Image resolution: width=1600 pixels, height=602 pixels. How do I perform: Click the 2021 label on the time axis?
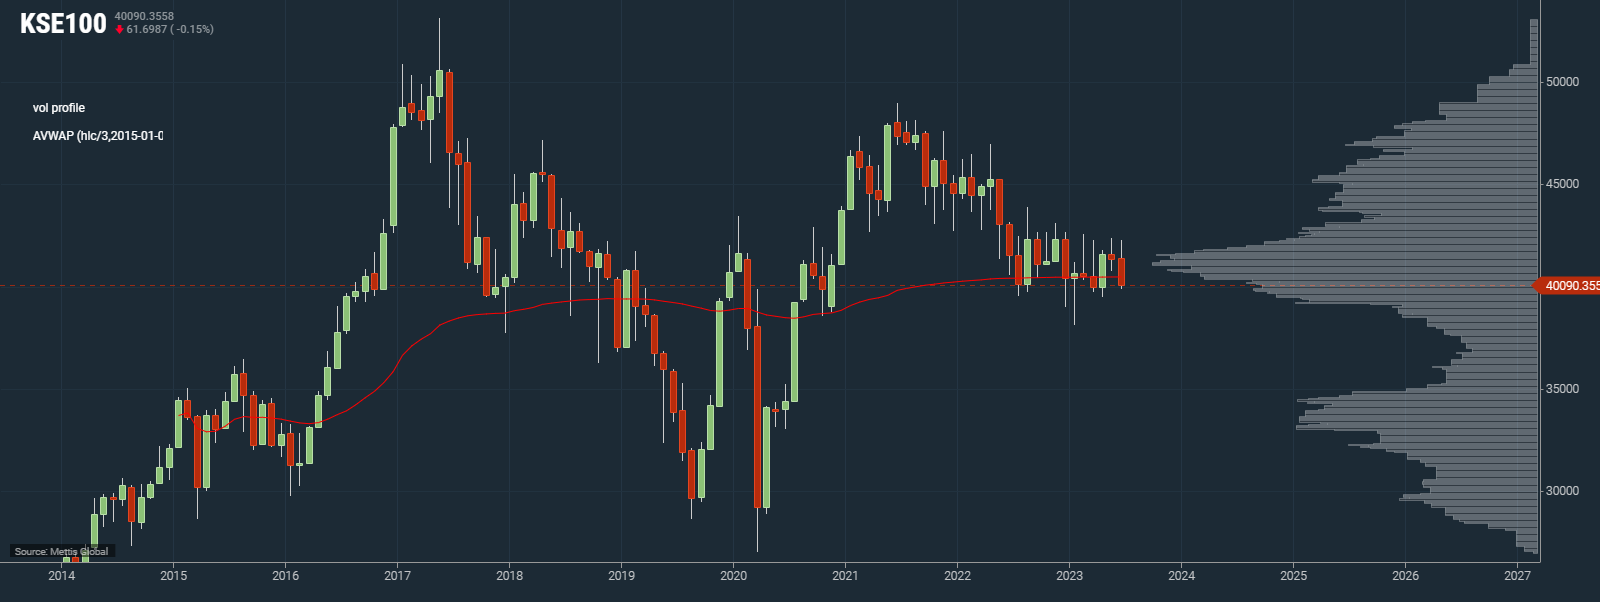tap(846, 575)
